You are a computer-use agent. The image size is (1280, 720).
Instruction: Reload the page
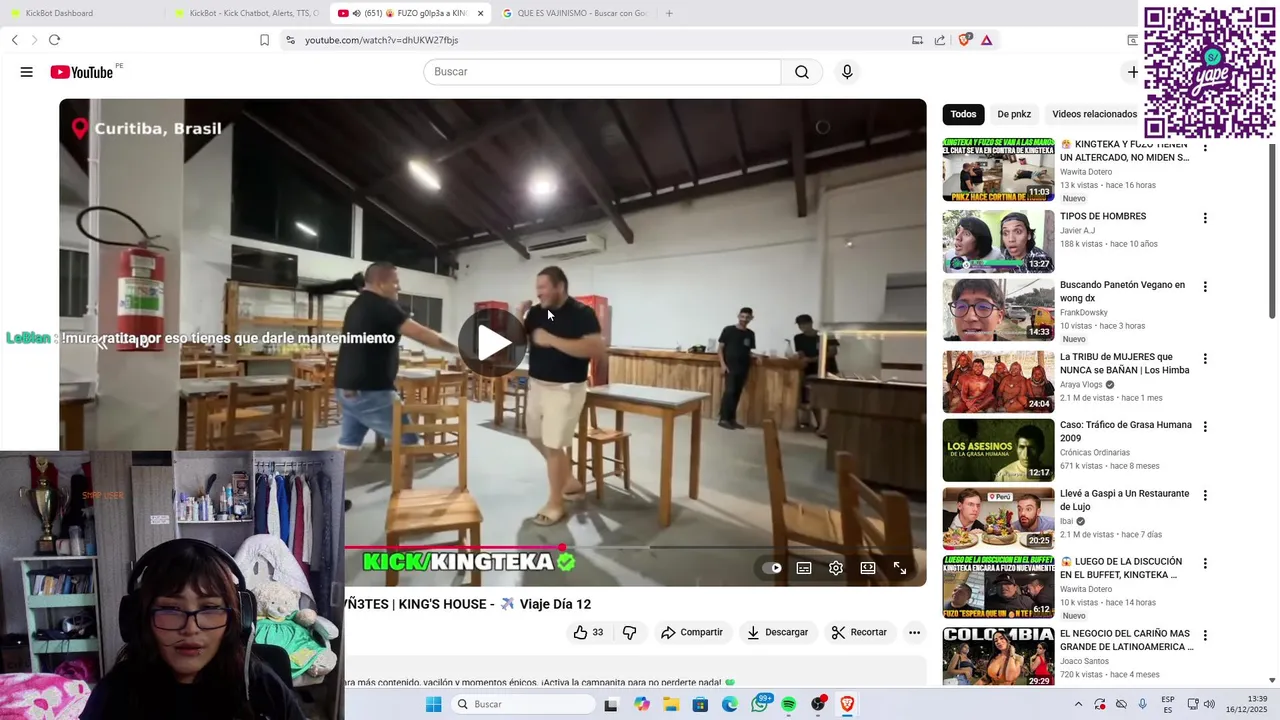point(54,40)
